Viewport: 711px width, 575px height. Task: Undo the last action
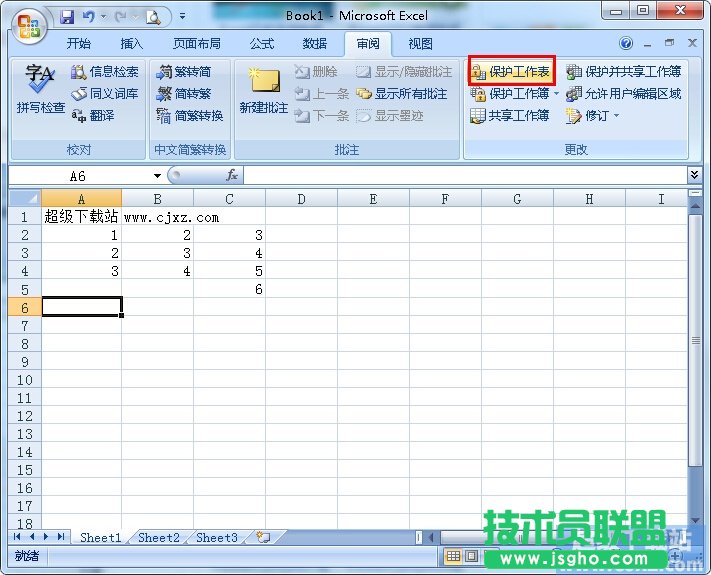(88, 17)
